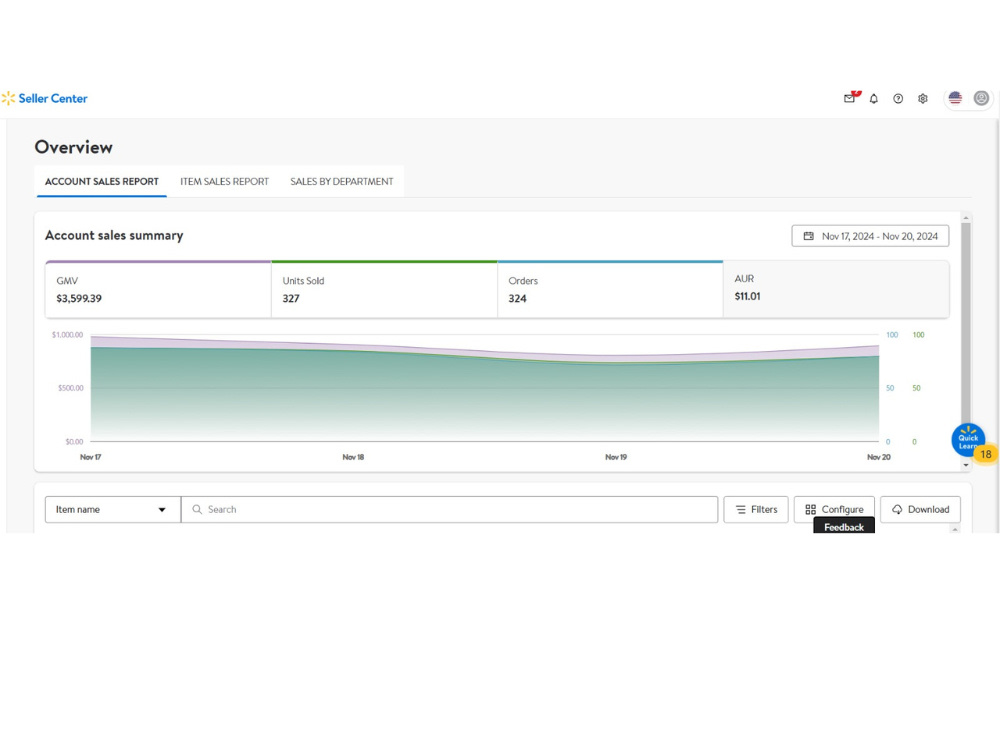Open the Feedback tab
Viewport: 1000px width, 750px height.
pyautogui.click(x=844, y=526)
